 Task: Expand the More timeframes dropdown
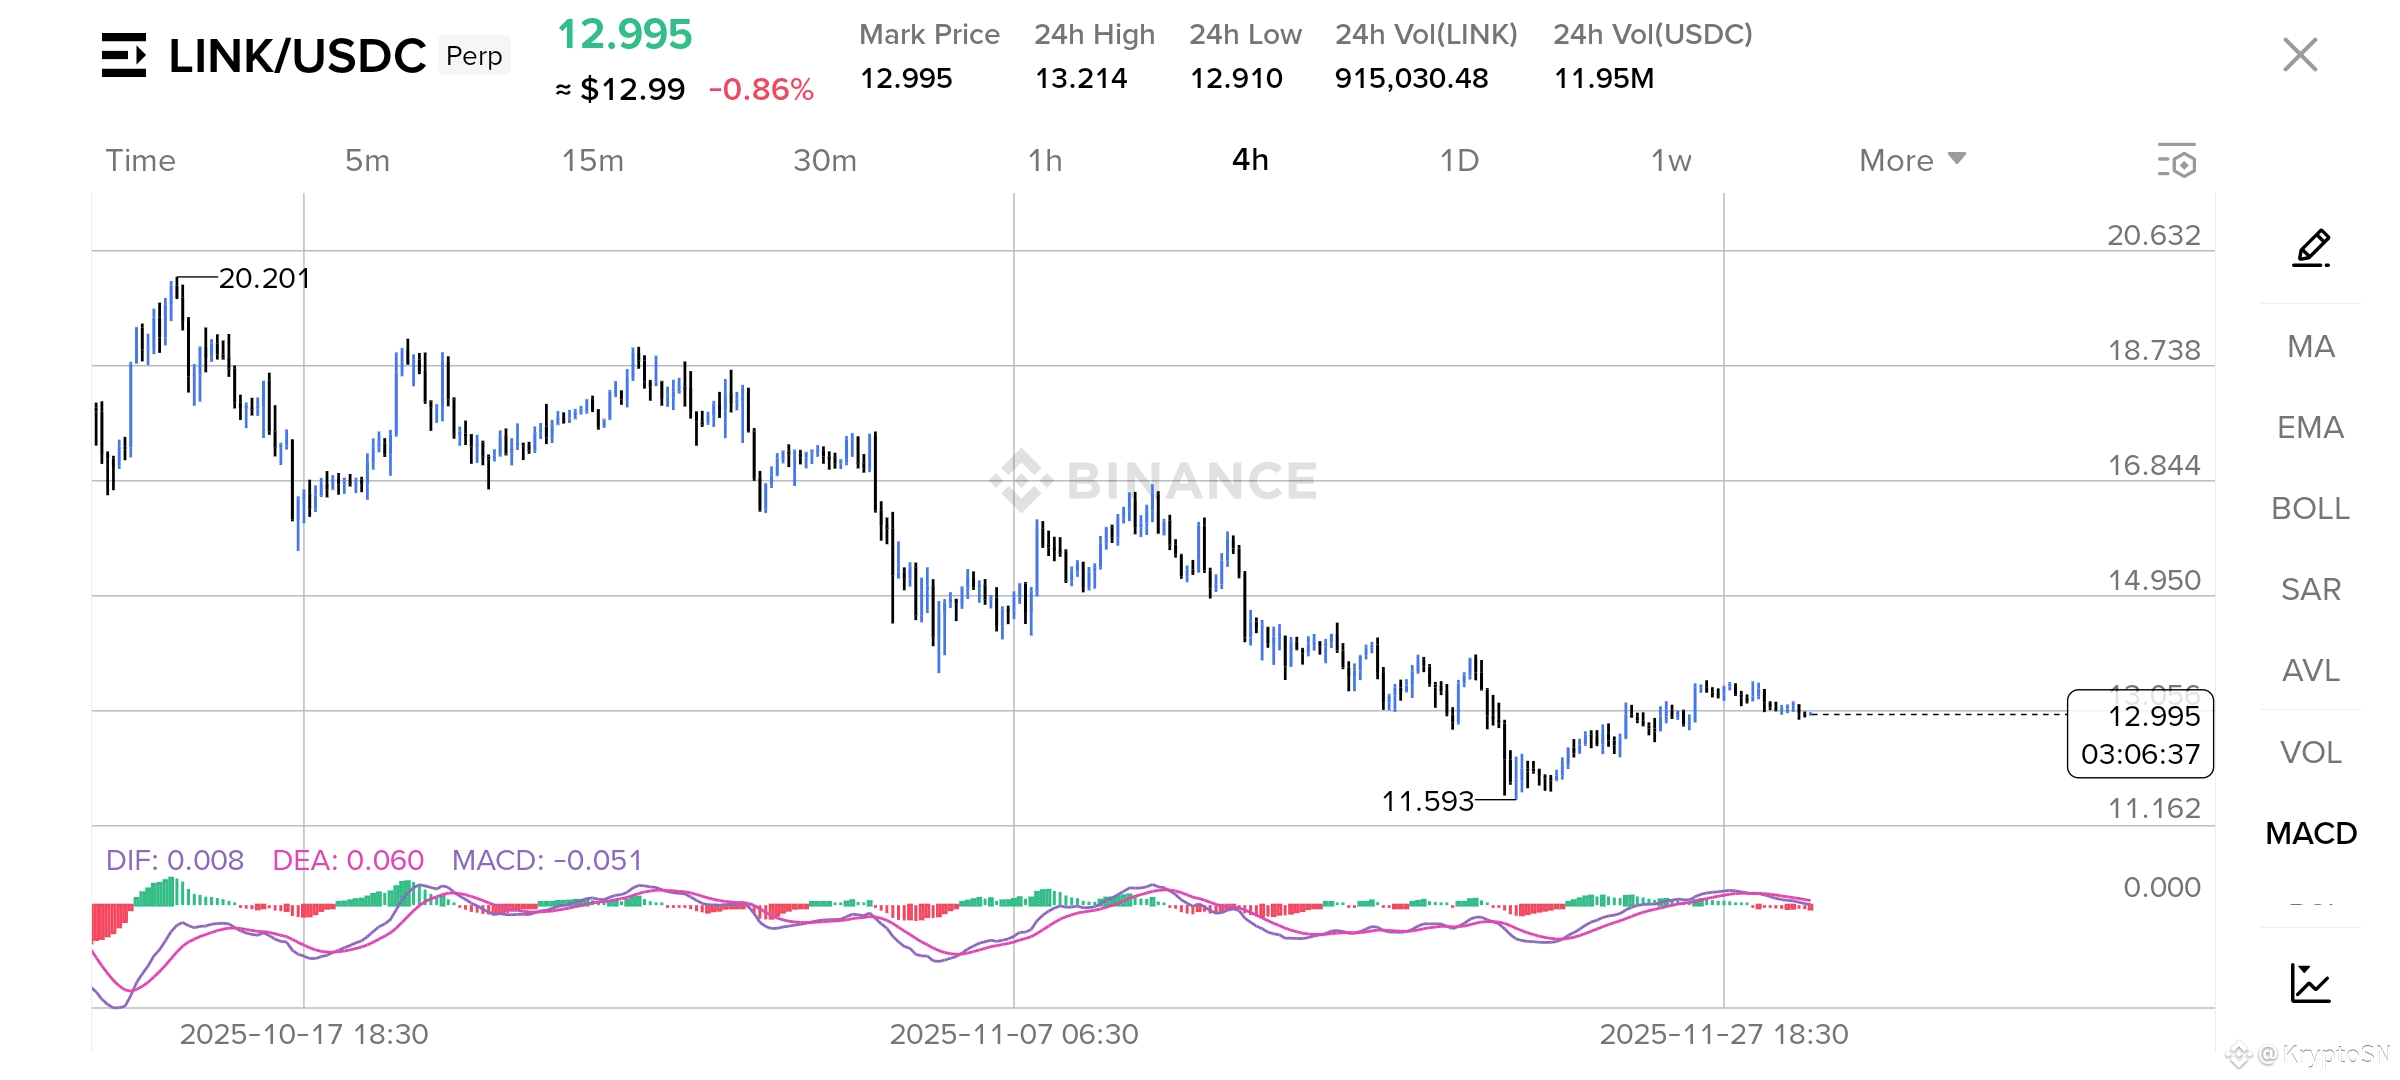[1912, 160]
